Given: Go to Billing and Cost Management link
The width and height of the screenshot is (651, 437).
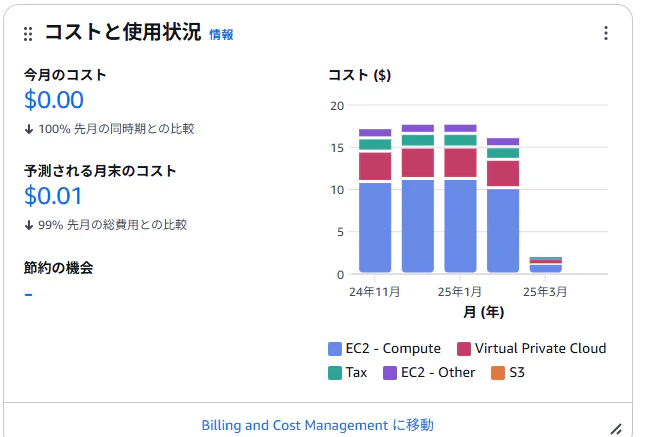Looking at the screenshot, I should (318, 425).
